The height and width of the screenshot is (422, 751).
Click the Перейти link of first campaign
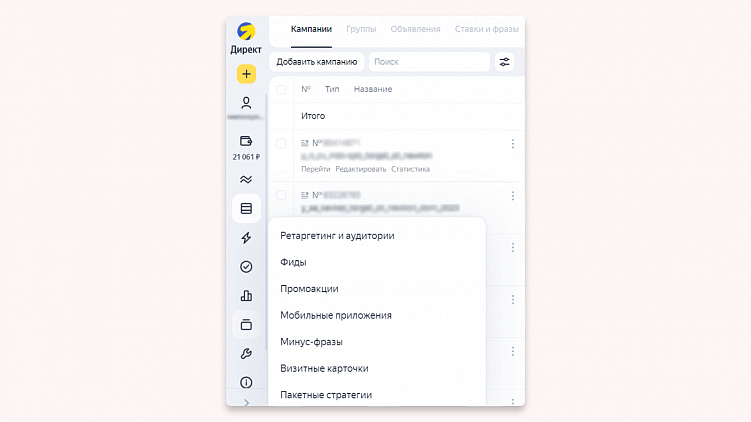(316, 169)
